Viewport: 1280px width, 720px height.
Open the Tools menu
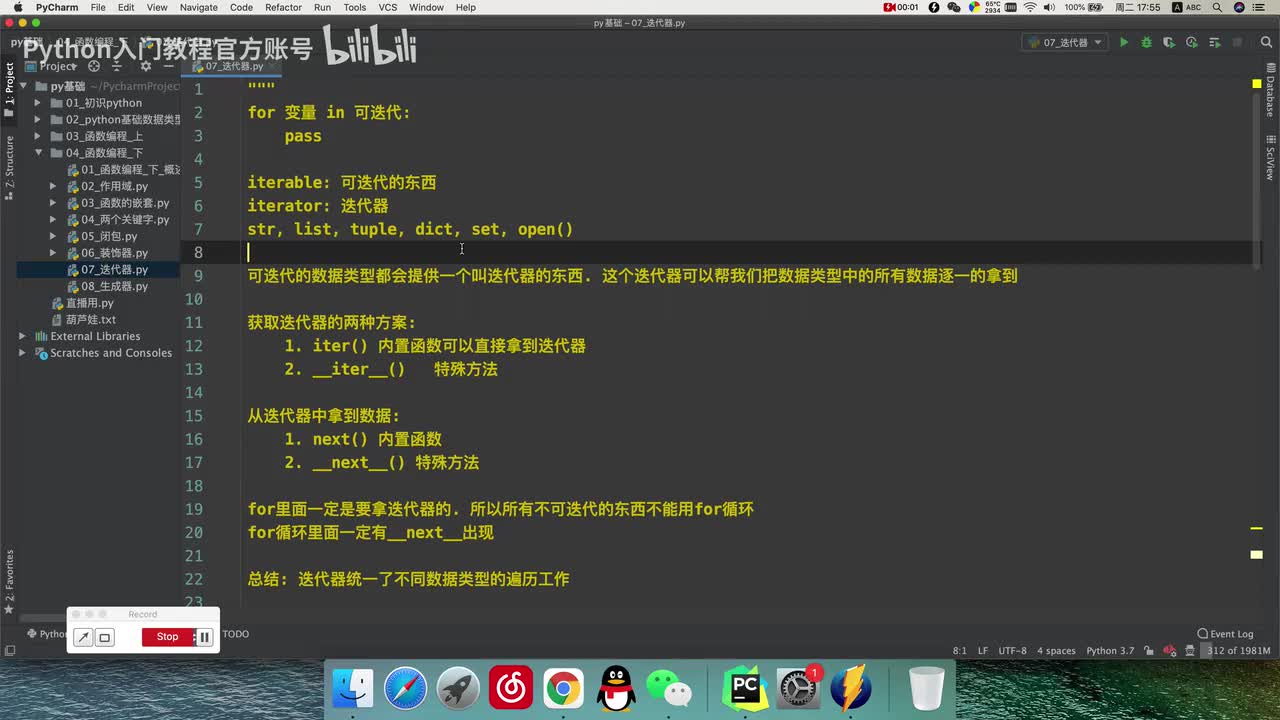coord(355,7)
